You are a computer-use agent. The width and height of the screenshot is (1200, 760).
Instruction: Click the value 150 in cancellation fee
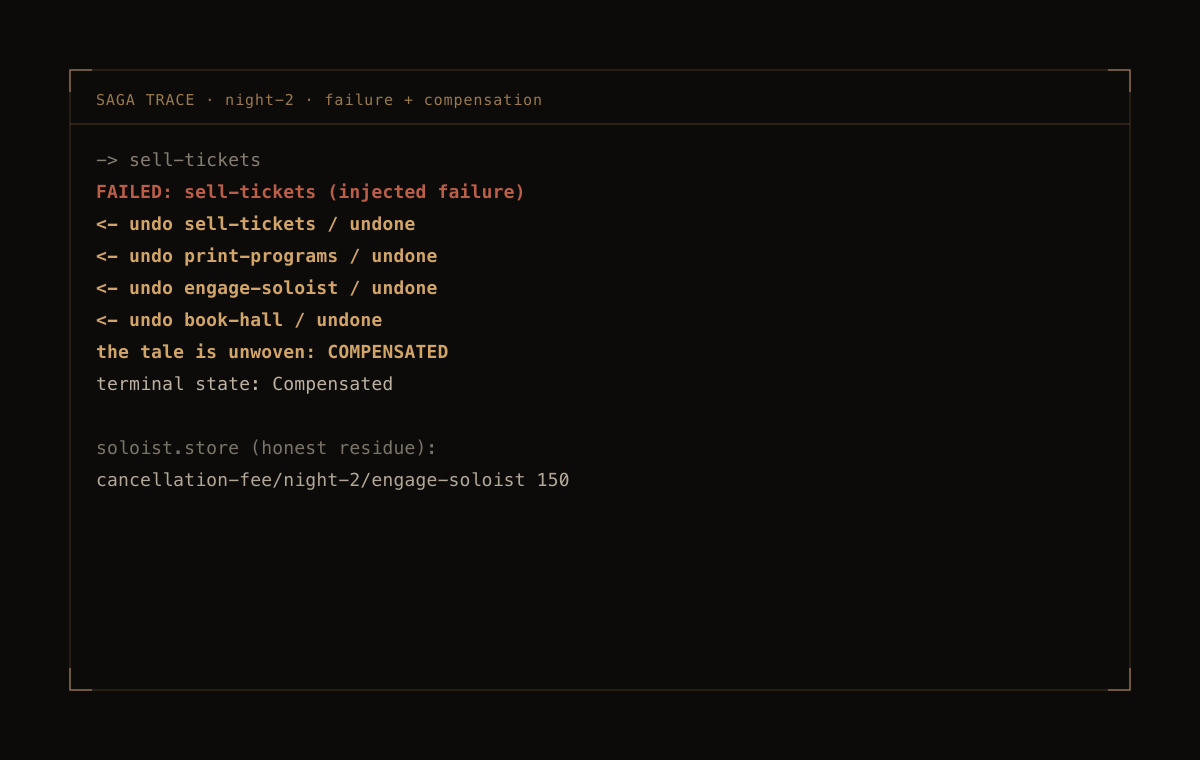[553, 480]
